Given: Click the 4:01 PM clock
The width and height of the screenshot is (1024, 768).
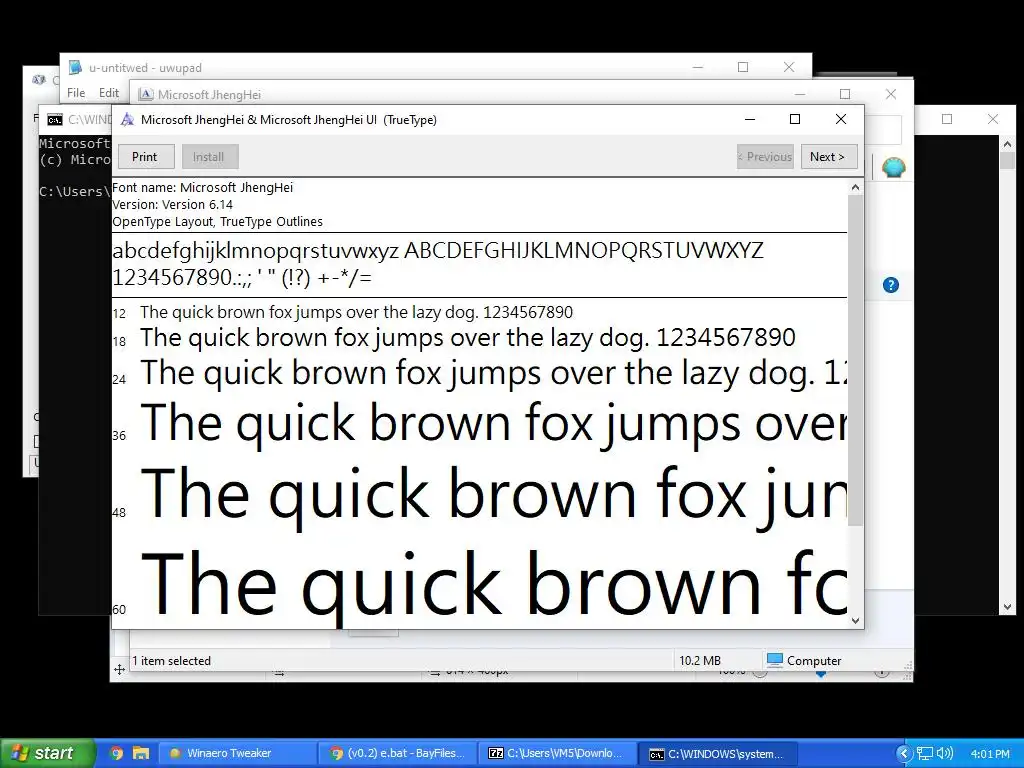Looking at the screenshot, I should (989, 754).
